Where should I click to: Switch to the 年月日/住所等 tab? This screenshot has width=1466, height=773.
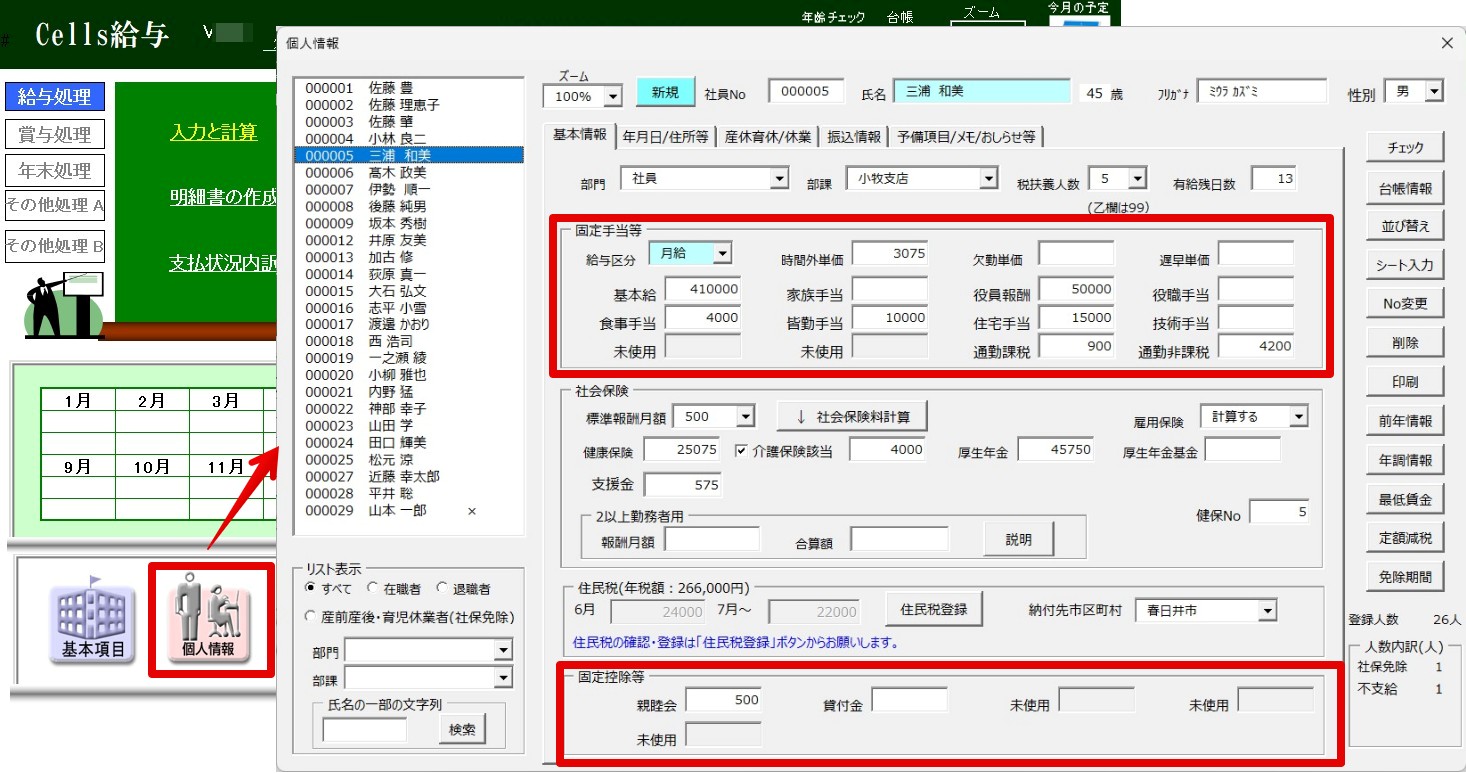[666, 137]
